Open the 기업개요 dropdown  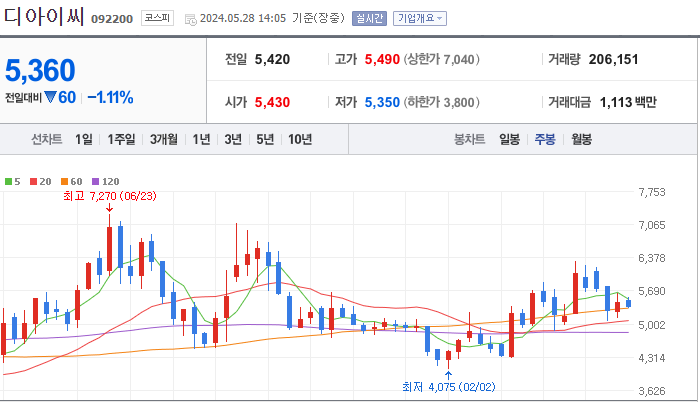[x=420, y=18]
